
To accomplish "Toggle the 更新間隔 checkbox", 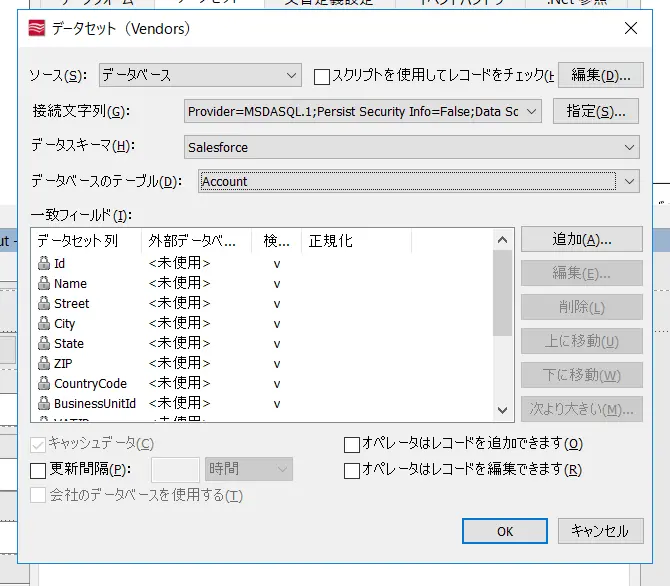I will [38, 471].
